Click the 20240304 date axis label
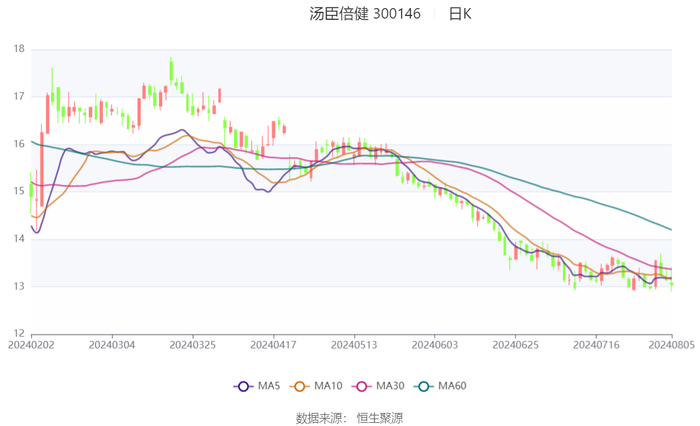 [112, 345]
